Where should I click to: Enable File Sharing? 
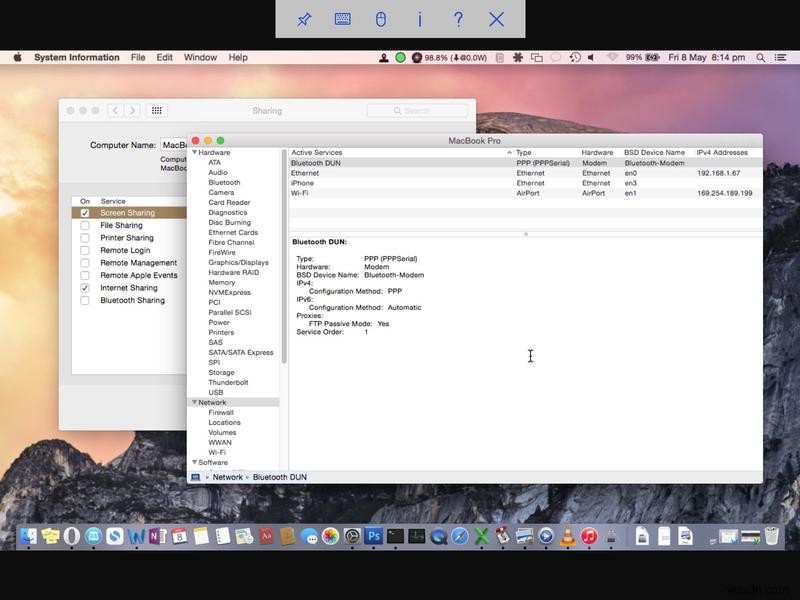pyautogui.click(x=85, y=225)
